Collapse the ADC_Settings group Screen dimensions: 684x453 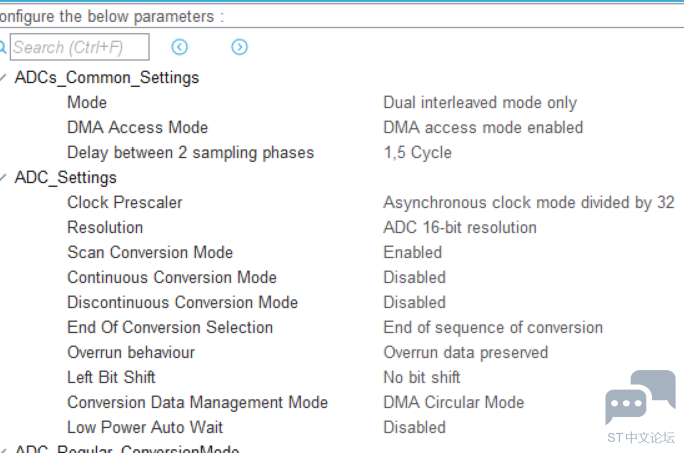coord(4,177)
